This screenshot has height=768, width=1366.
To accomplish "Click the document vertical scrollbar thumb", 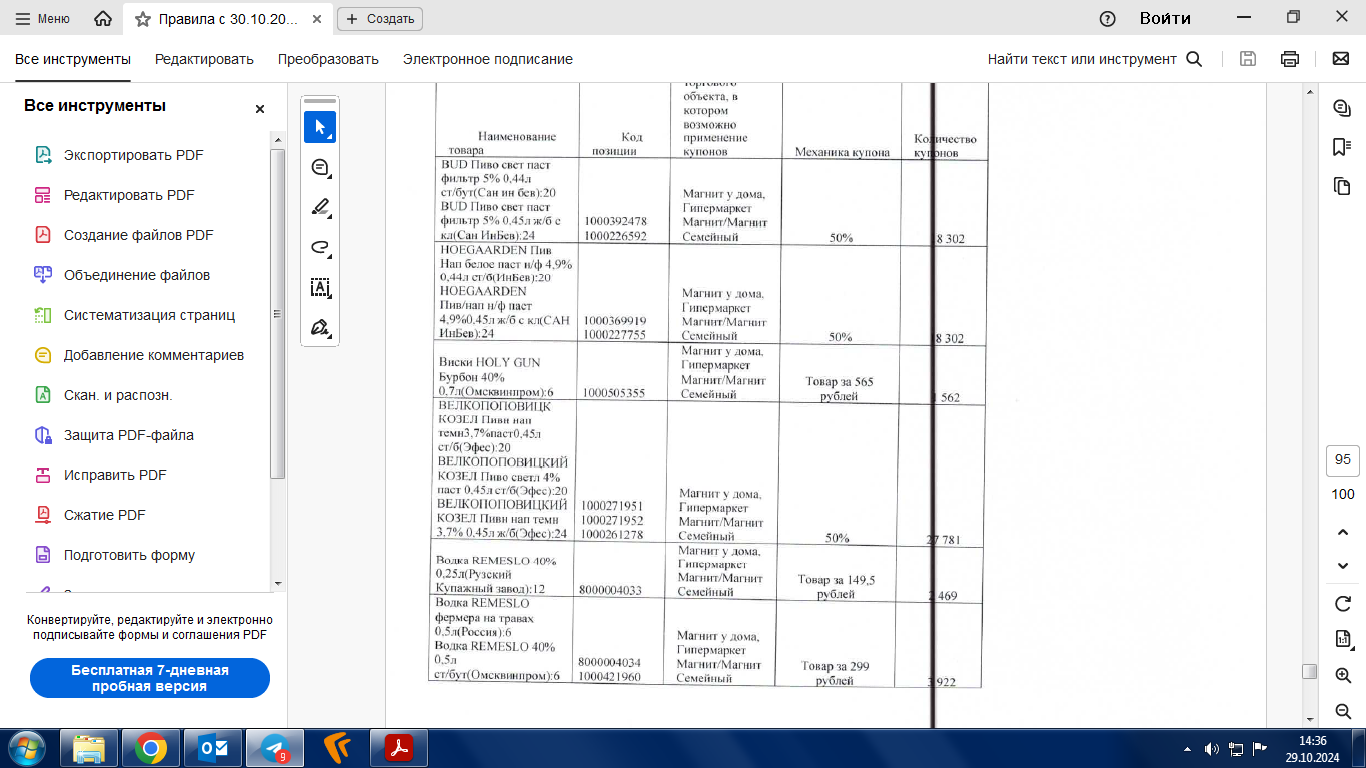I will [1309, 671].
